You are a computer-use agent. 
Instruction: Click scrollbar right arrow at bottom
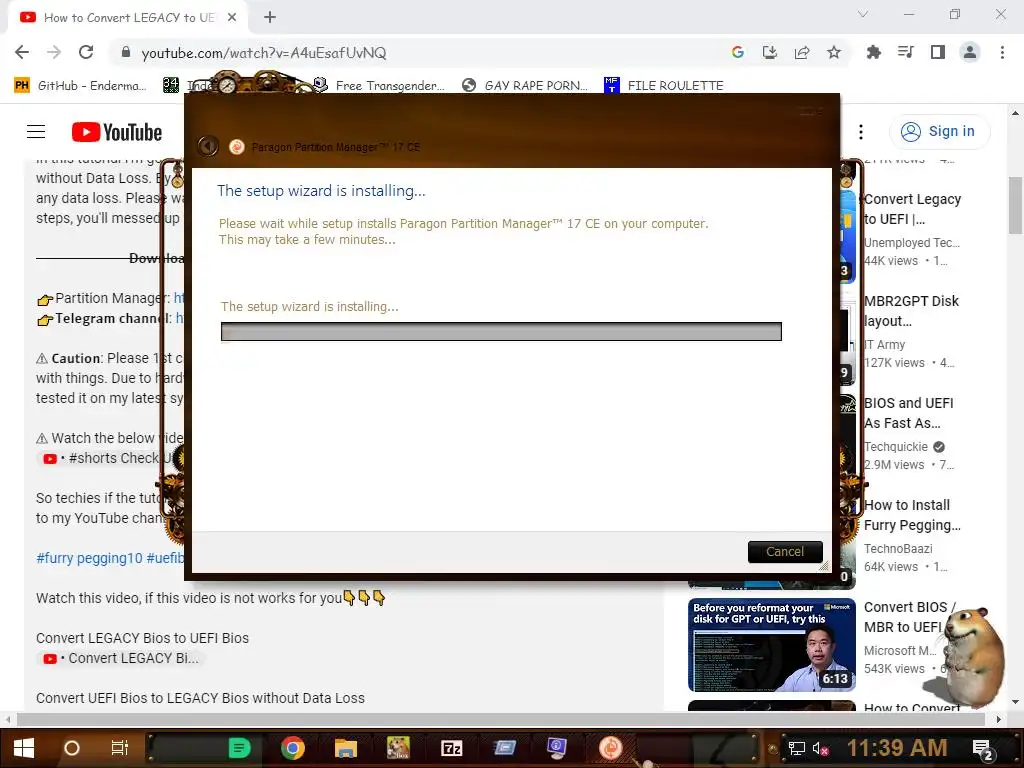pyautogui.click(x=998, y=719)
